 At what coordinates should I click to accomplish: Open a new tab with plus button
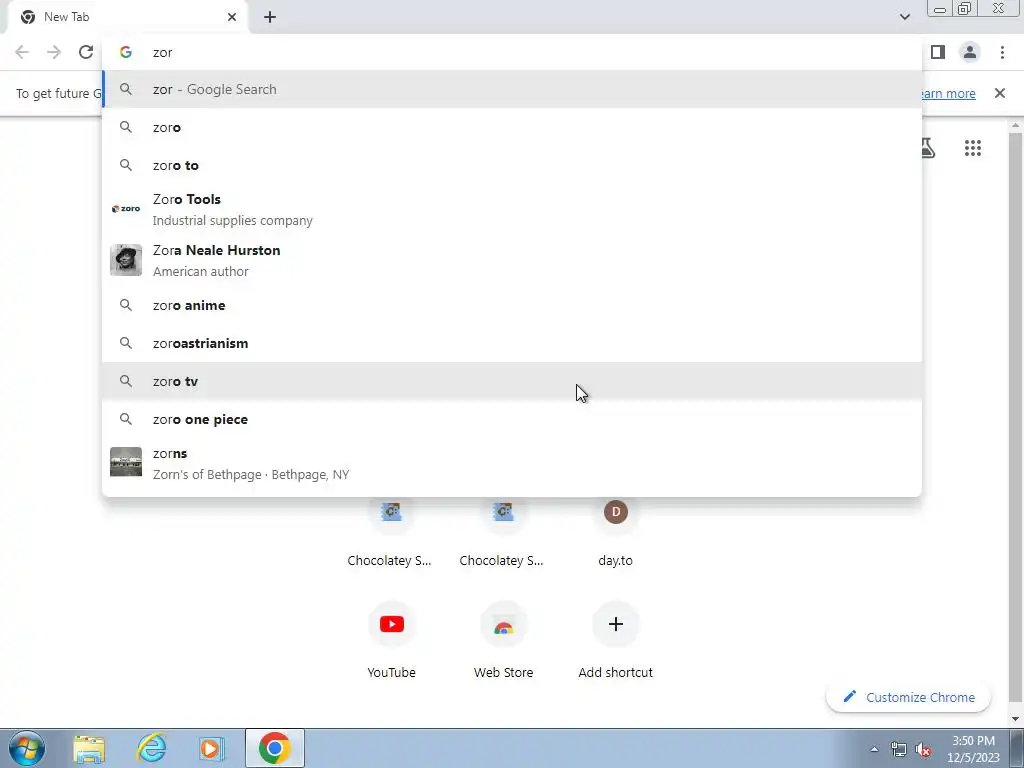(x=270, y=17)
